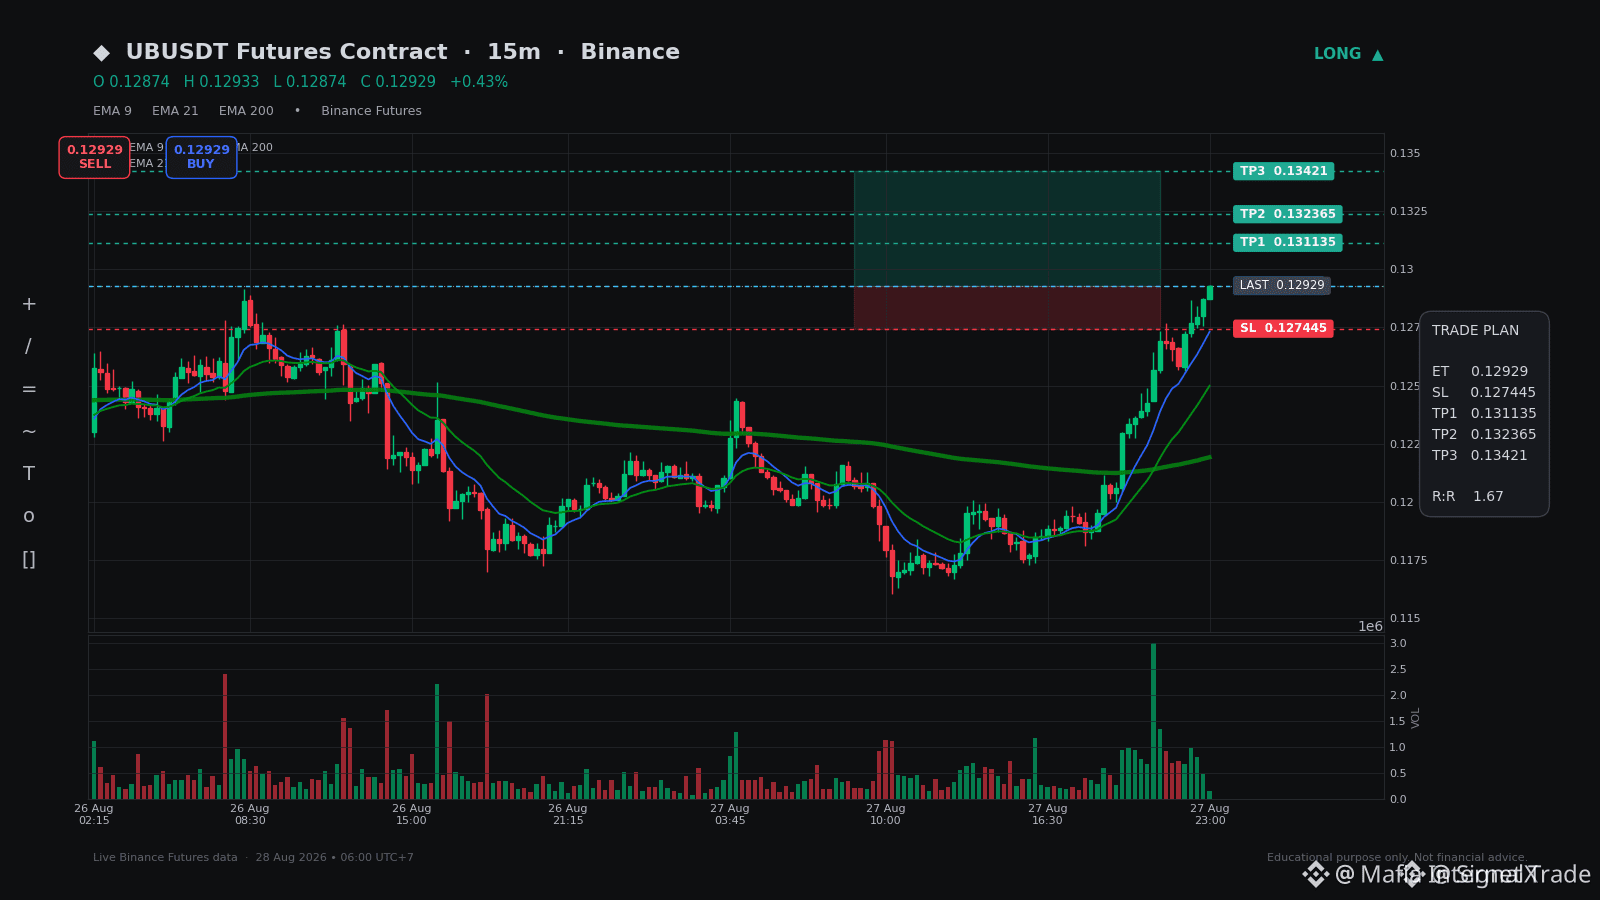1600x900 pixels.
Task: Click the '0.1325' price axis label
Action: tap(1409, 211)
